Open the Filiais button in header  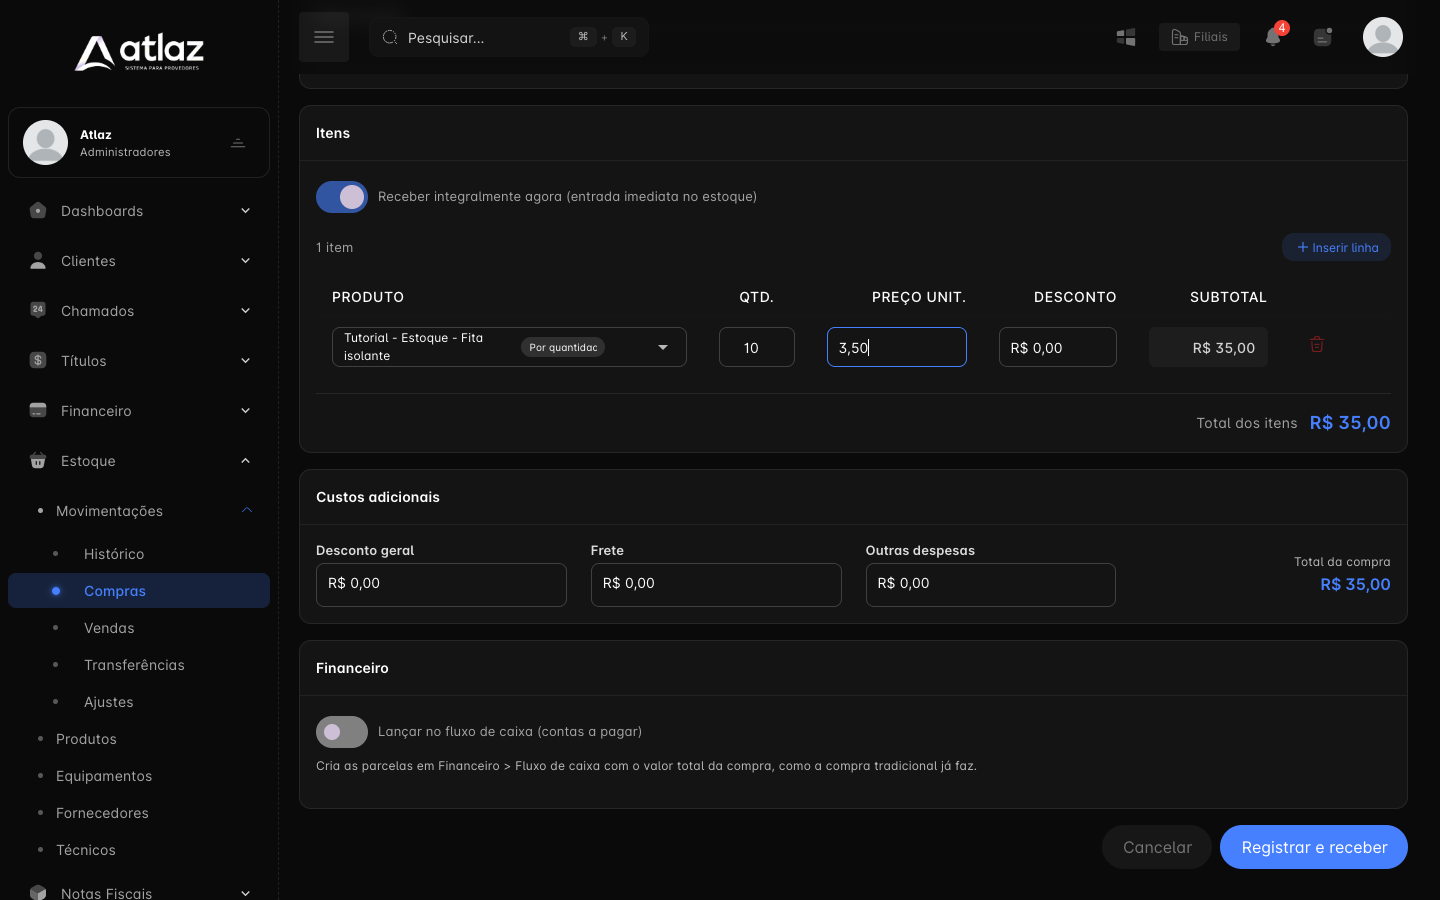tap(1199, 37)
